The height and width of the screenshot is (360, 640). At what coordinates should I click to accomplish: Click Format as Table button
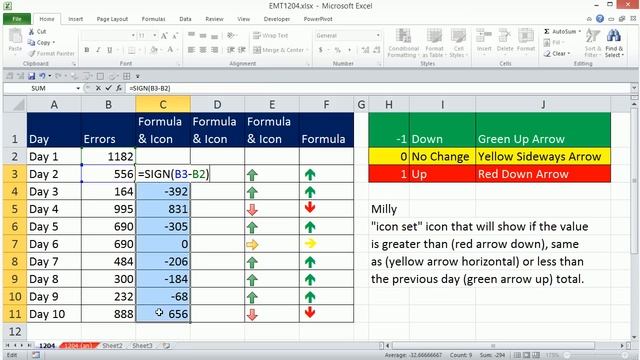coord(434,44)
